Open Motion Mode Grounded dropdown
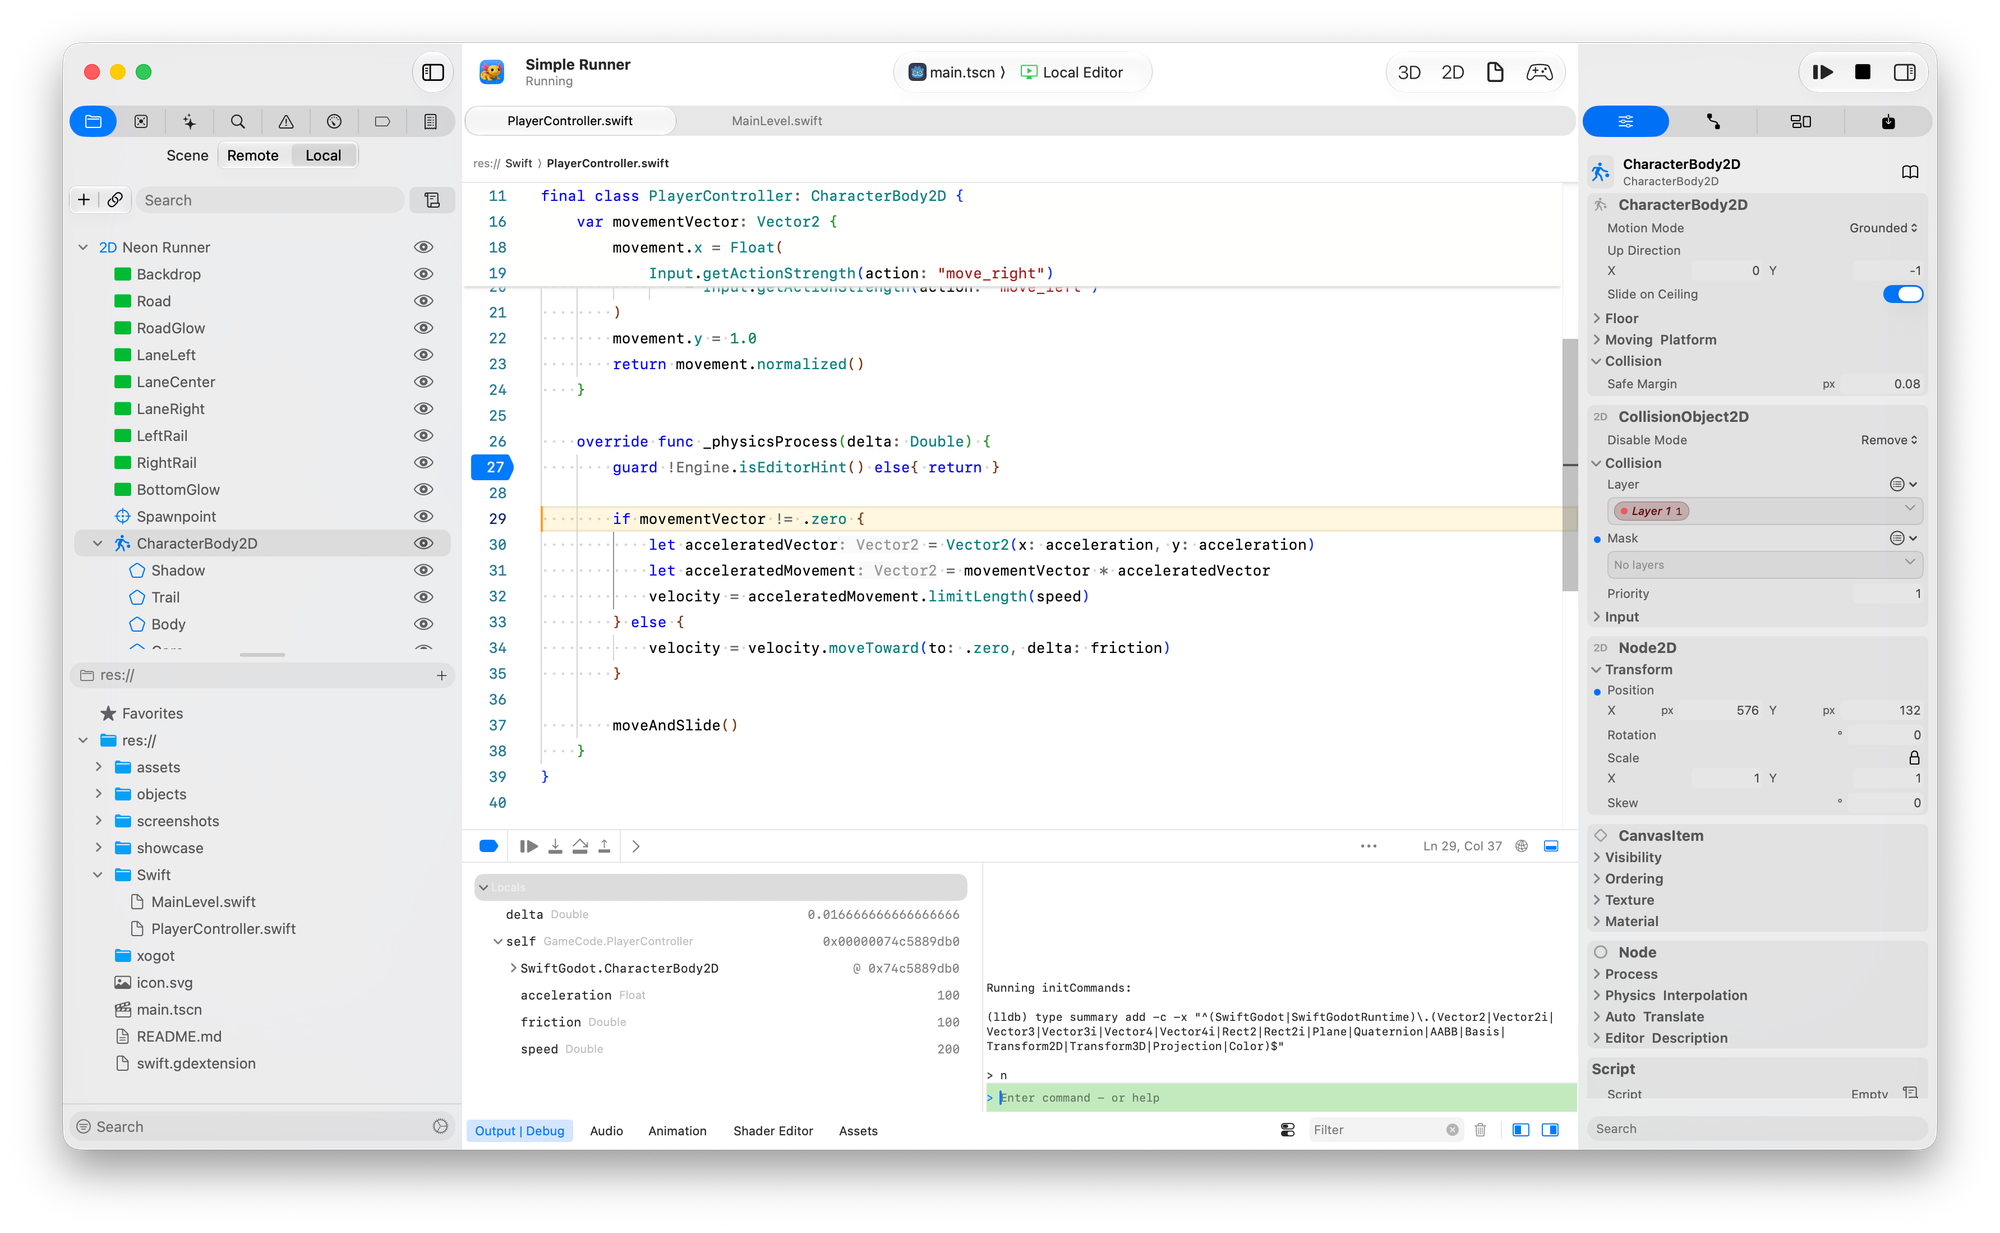Viewport: 2000px width, 1233px height. coord(1883,228)
